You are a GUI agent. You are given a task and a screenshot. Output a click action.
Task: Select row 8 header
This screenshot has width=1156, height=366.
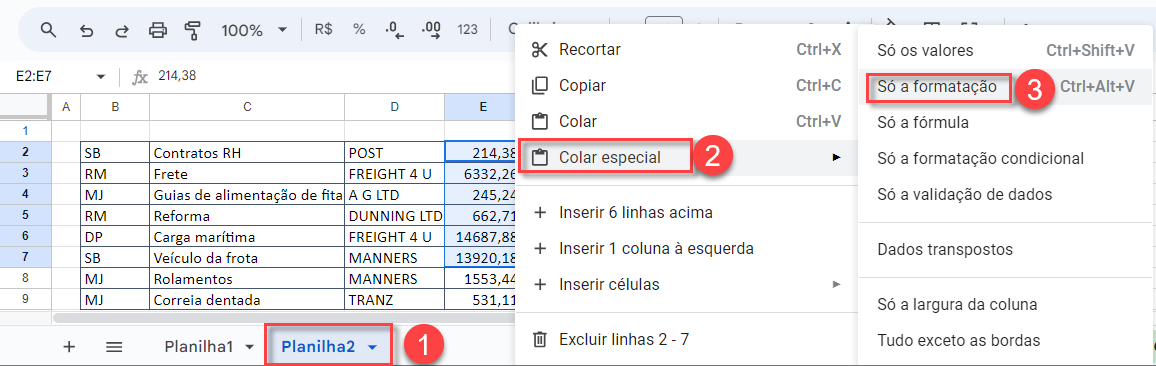[26, 279]
